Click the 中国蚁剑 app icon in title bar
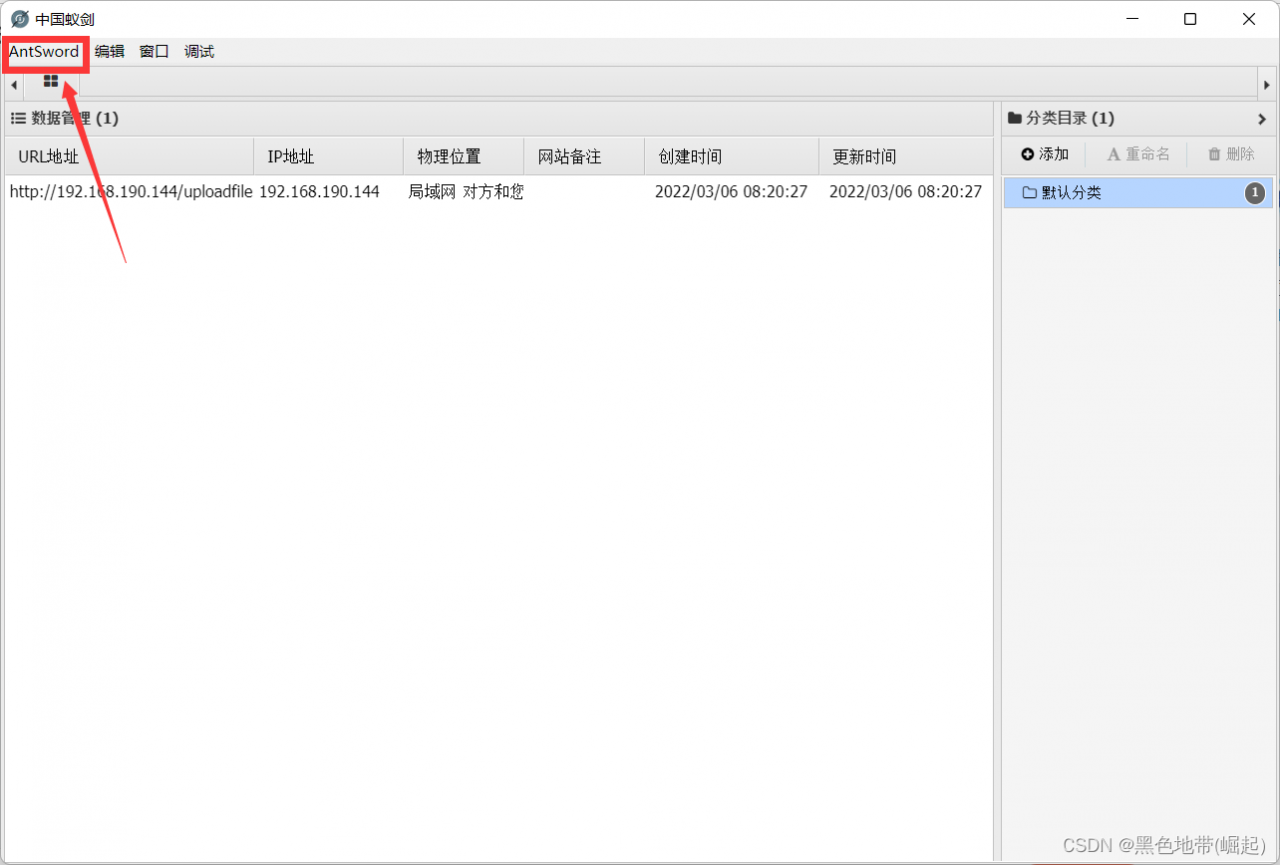This screenshot has width=1280, height=865. [x=19, y=19]
